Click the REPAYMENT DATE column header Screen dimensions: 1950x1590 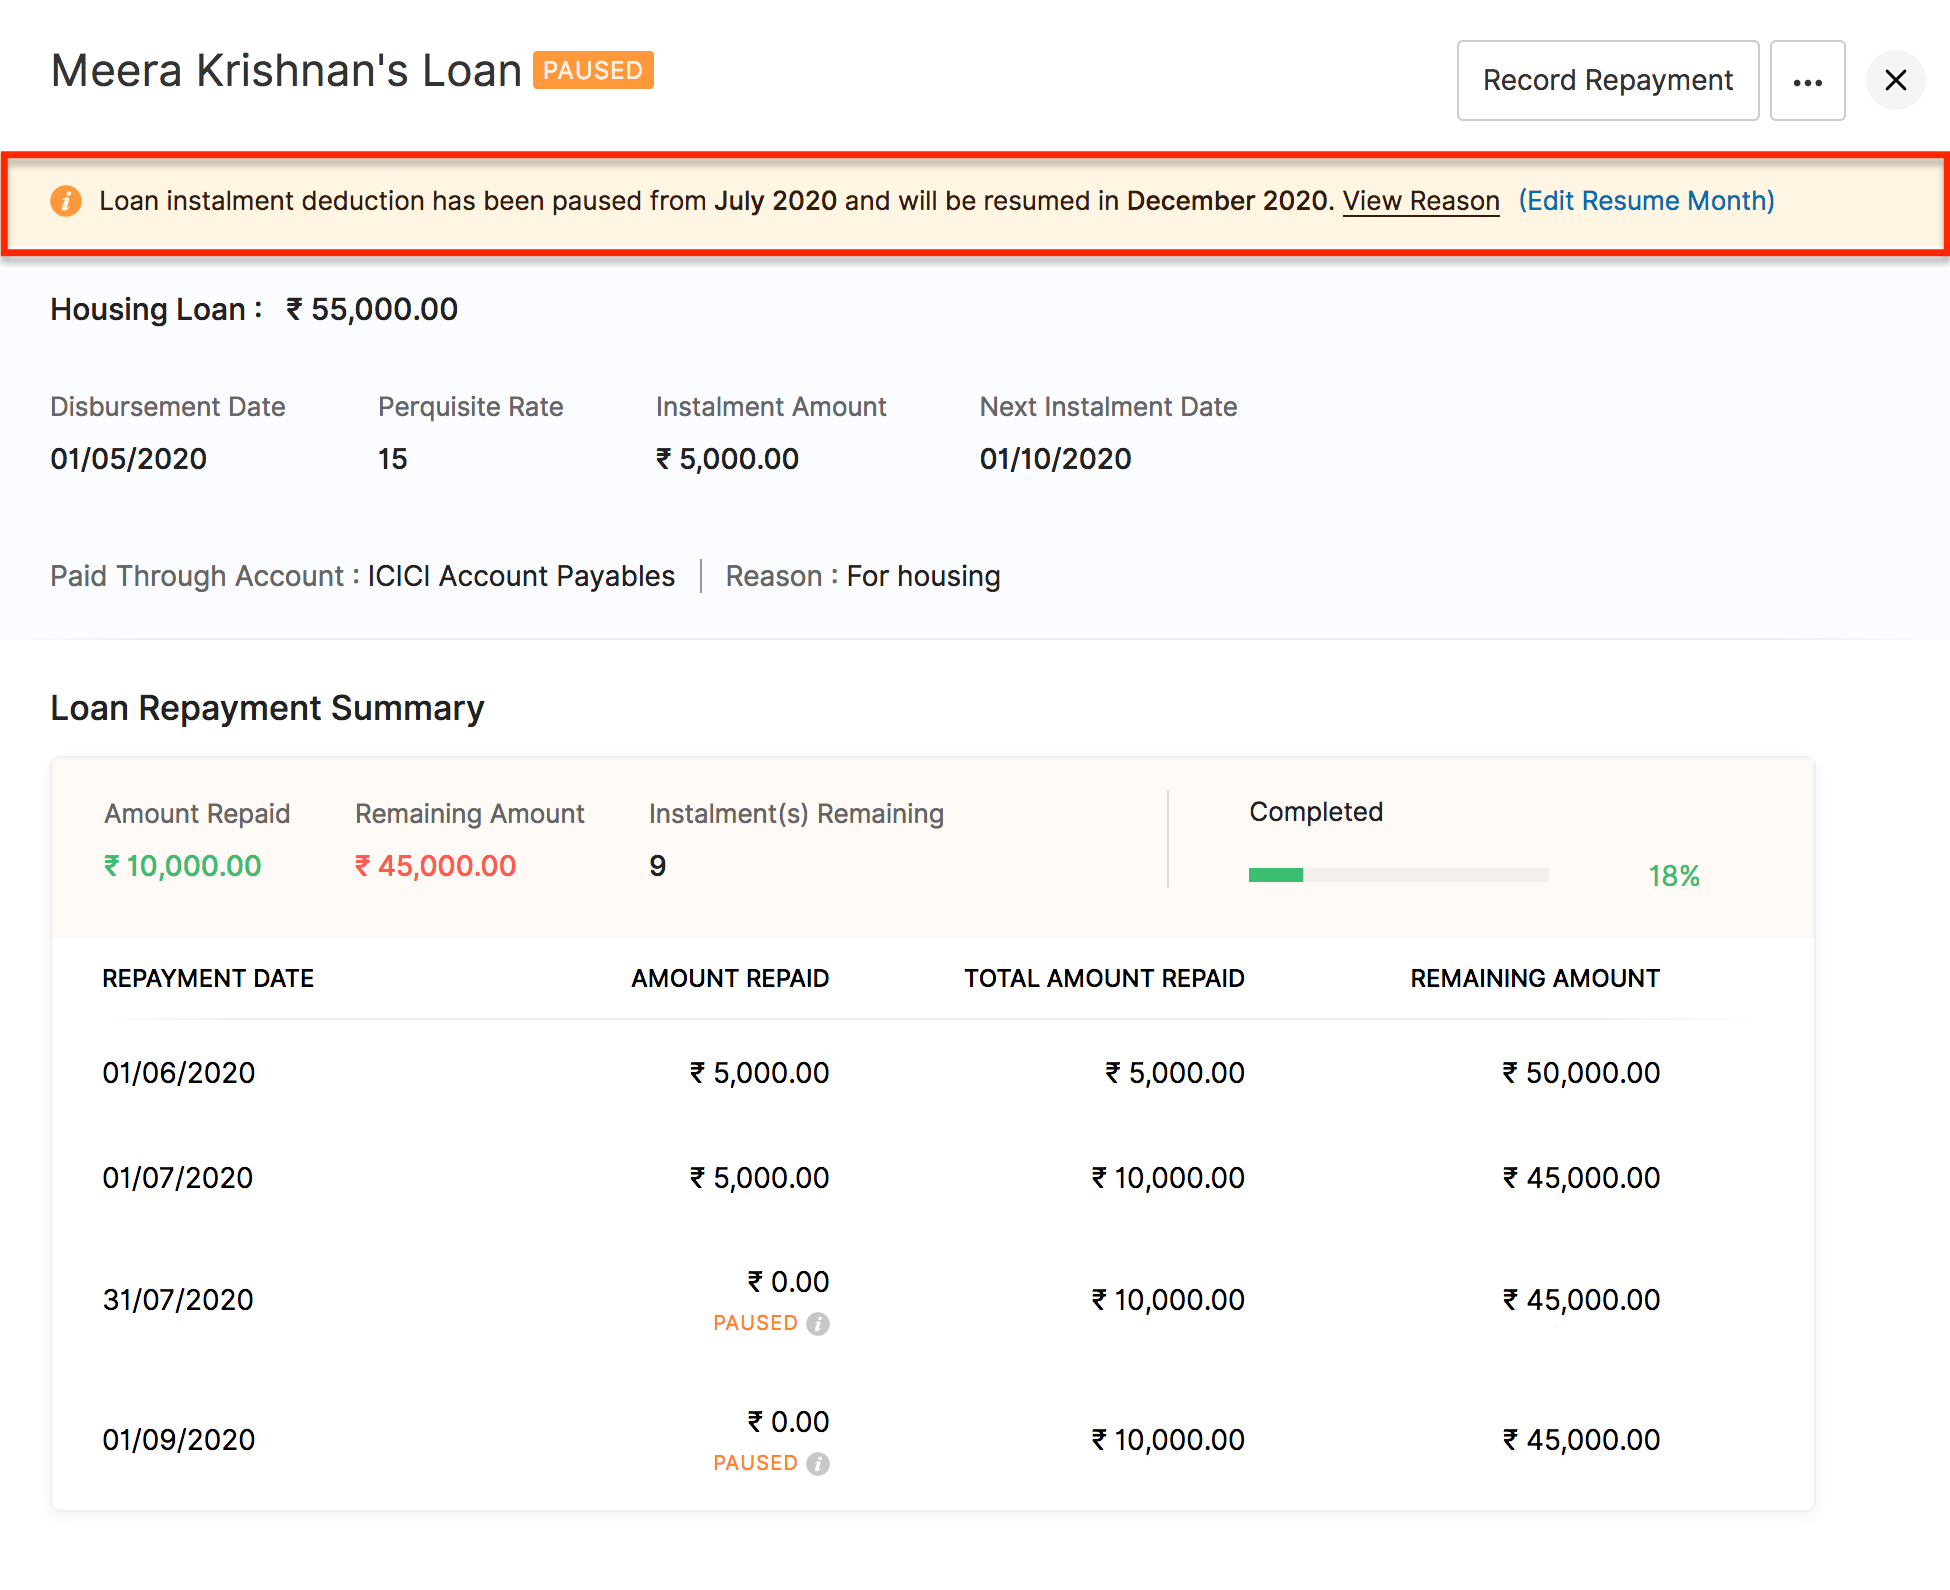pyautogui.click(x=208, y=978)
